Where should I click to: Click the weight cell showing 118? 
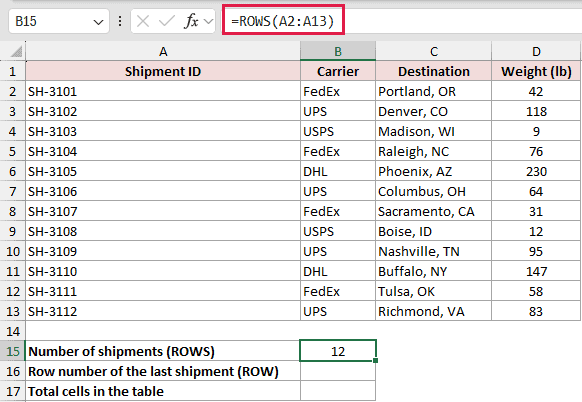point(536,111)
